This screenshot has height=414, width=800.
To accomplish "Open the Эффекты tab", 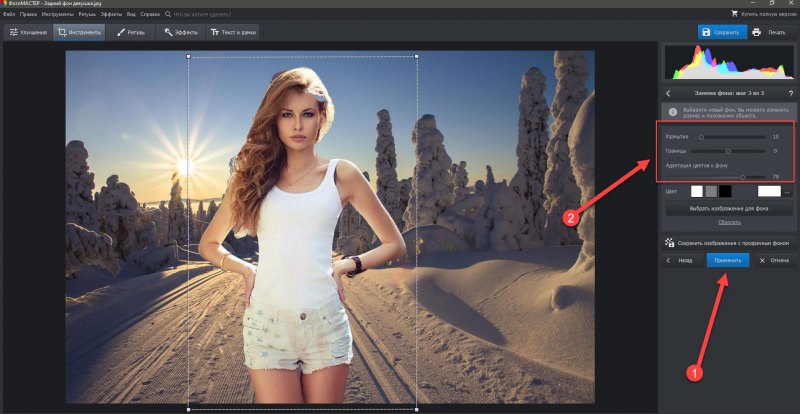I will pos(181,33).
